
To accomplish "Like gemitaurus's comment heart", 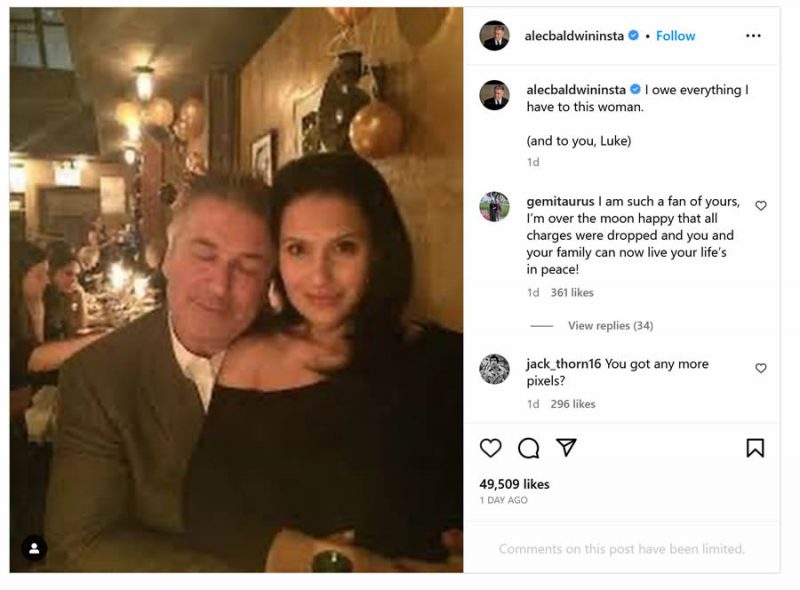I will point(761,206).
